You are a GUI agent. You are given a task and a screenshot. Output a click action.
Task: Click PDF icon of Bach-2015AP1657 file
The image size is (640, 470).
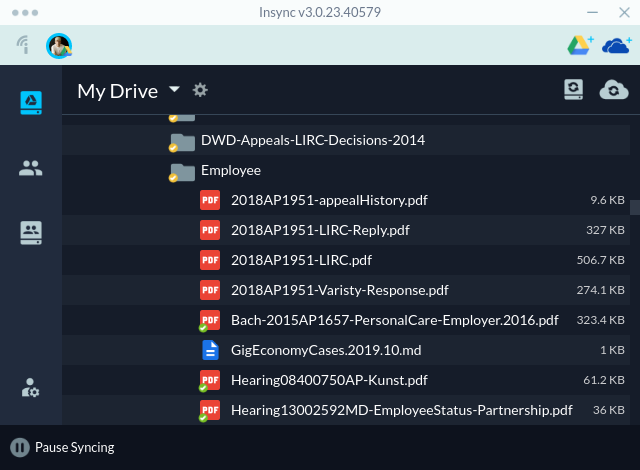210,320
